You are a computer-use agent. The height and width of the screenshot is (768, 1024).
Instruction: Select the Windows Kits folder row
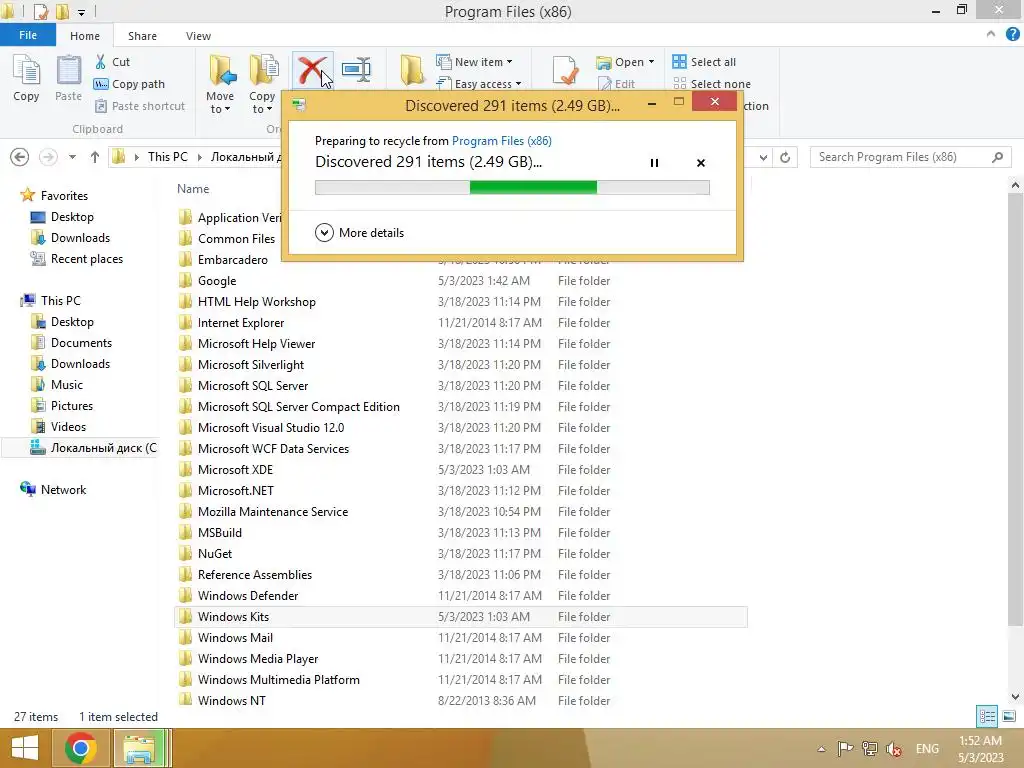click(460, 616)
